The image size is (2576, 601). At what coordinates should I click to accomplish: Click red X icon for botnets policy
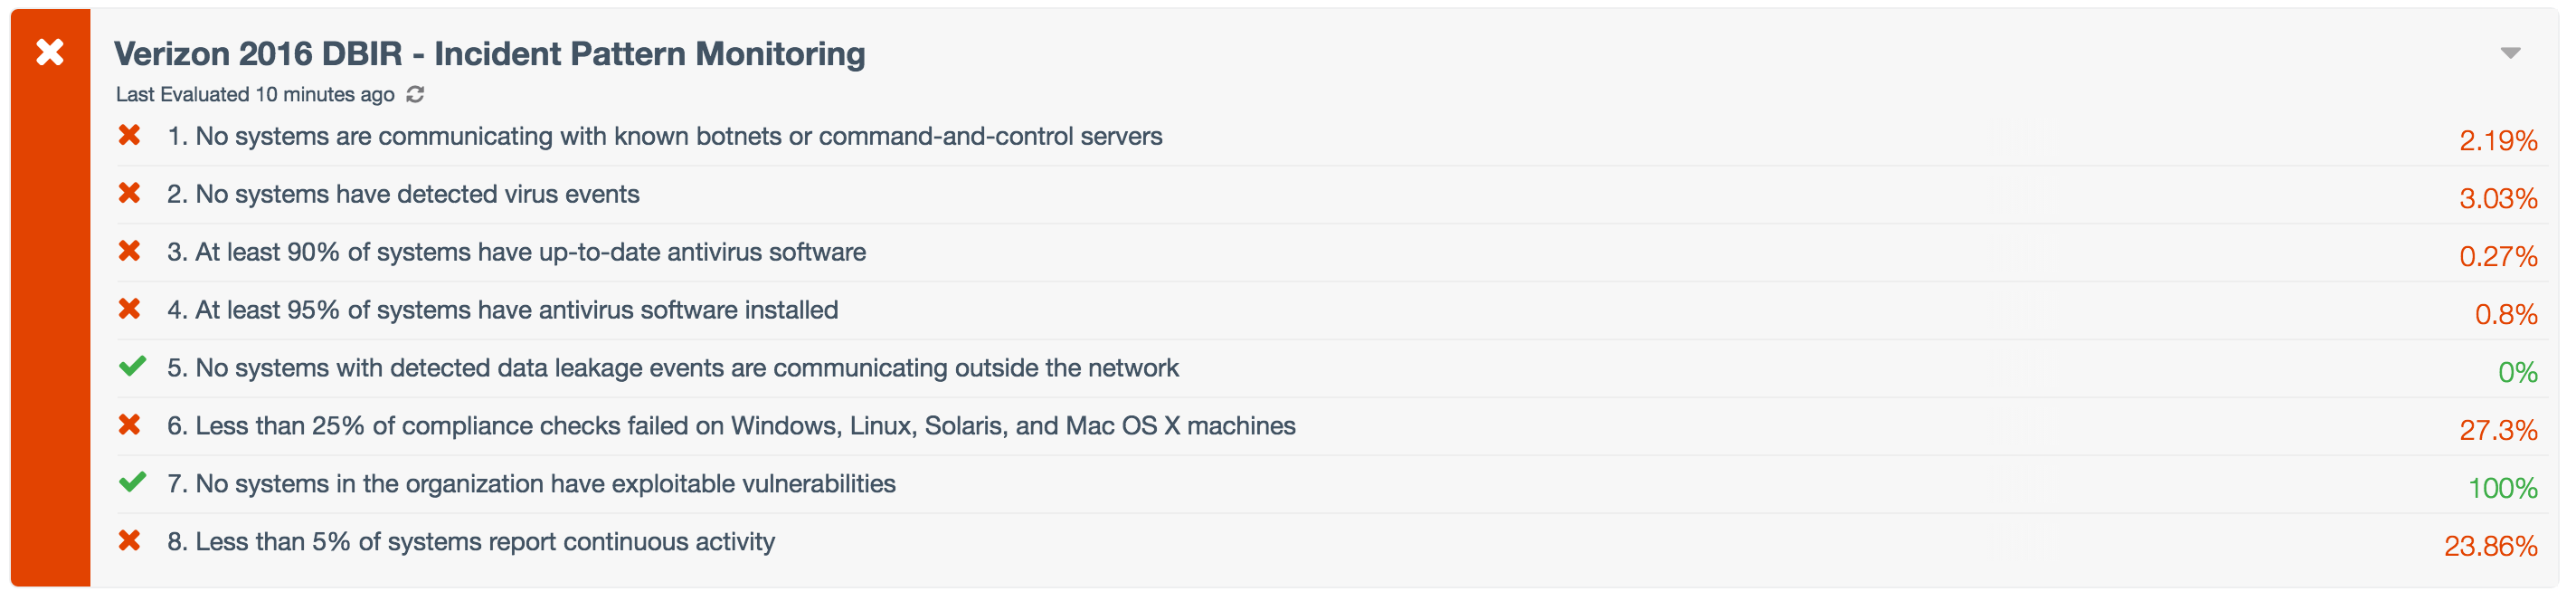coord(129,135)
